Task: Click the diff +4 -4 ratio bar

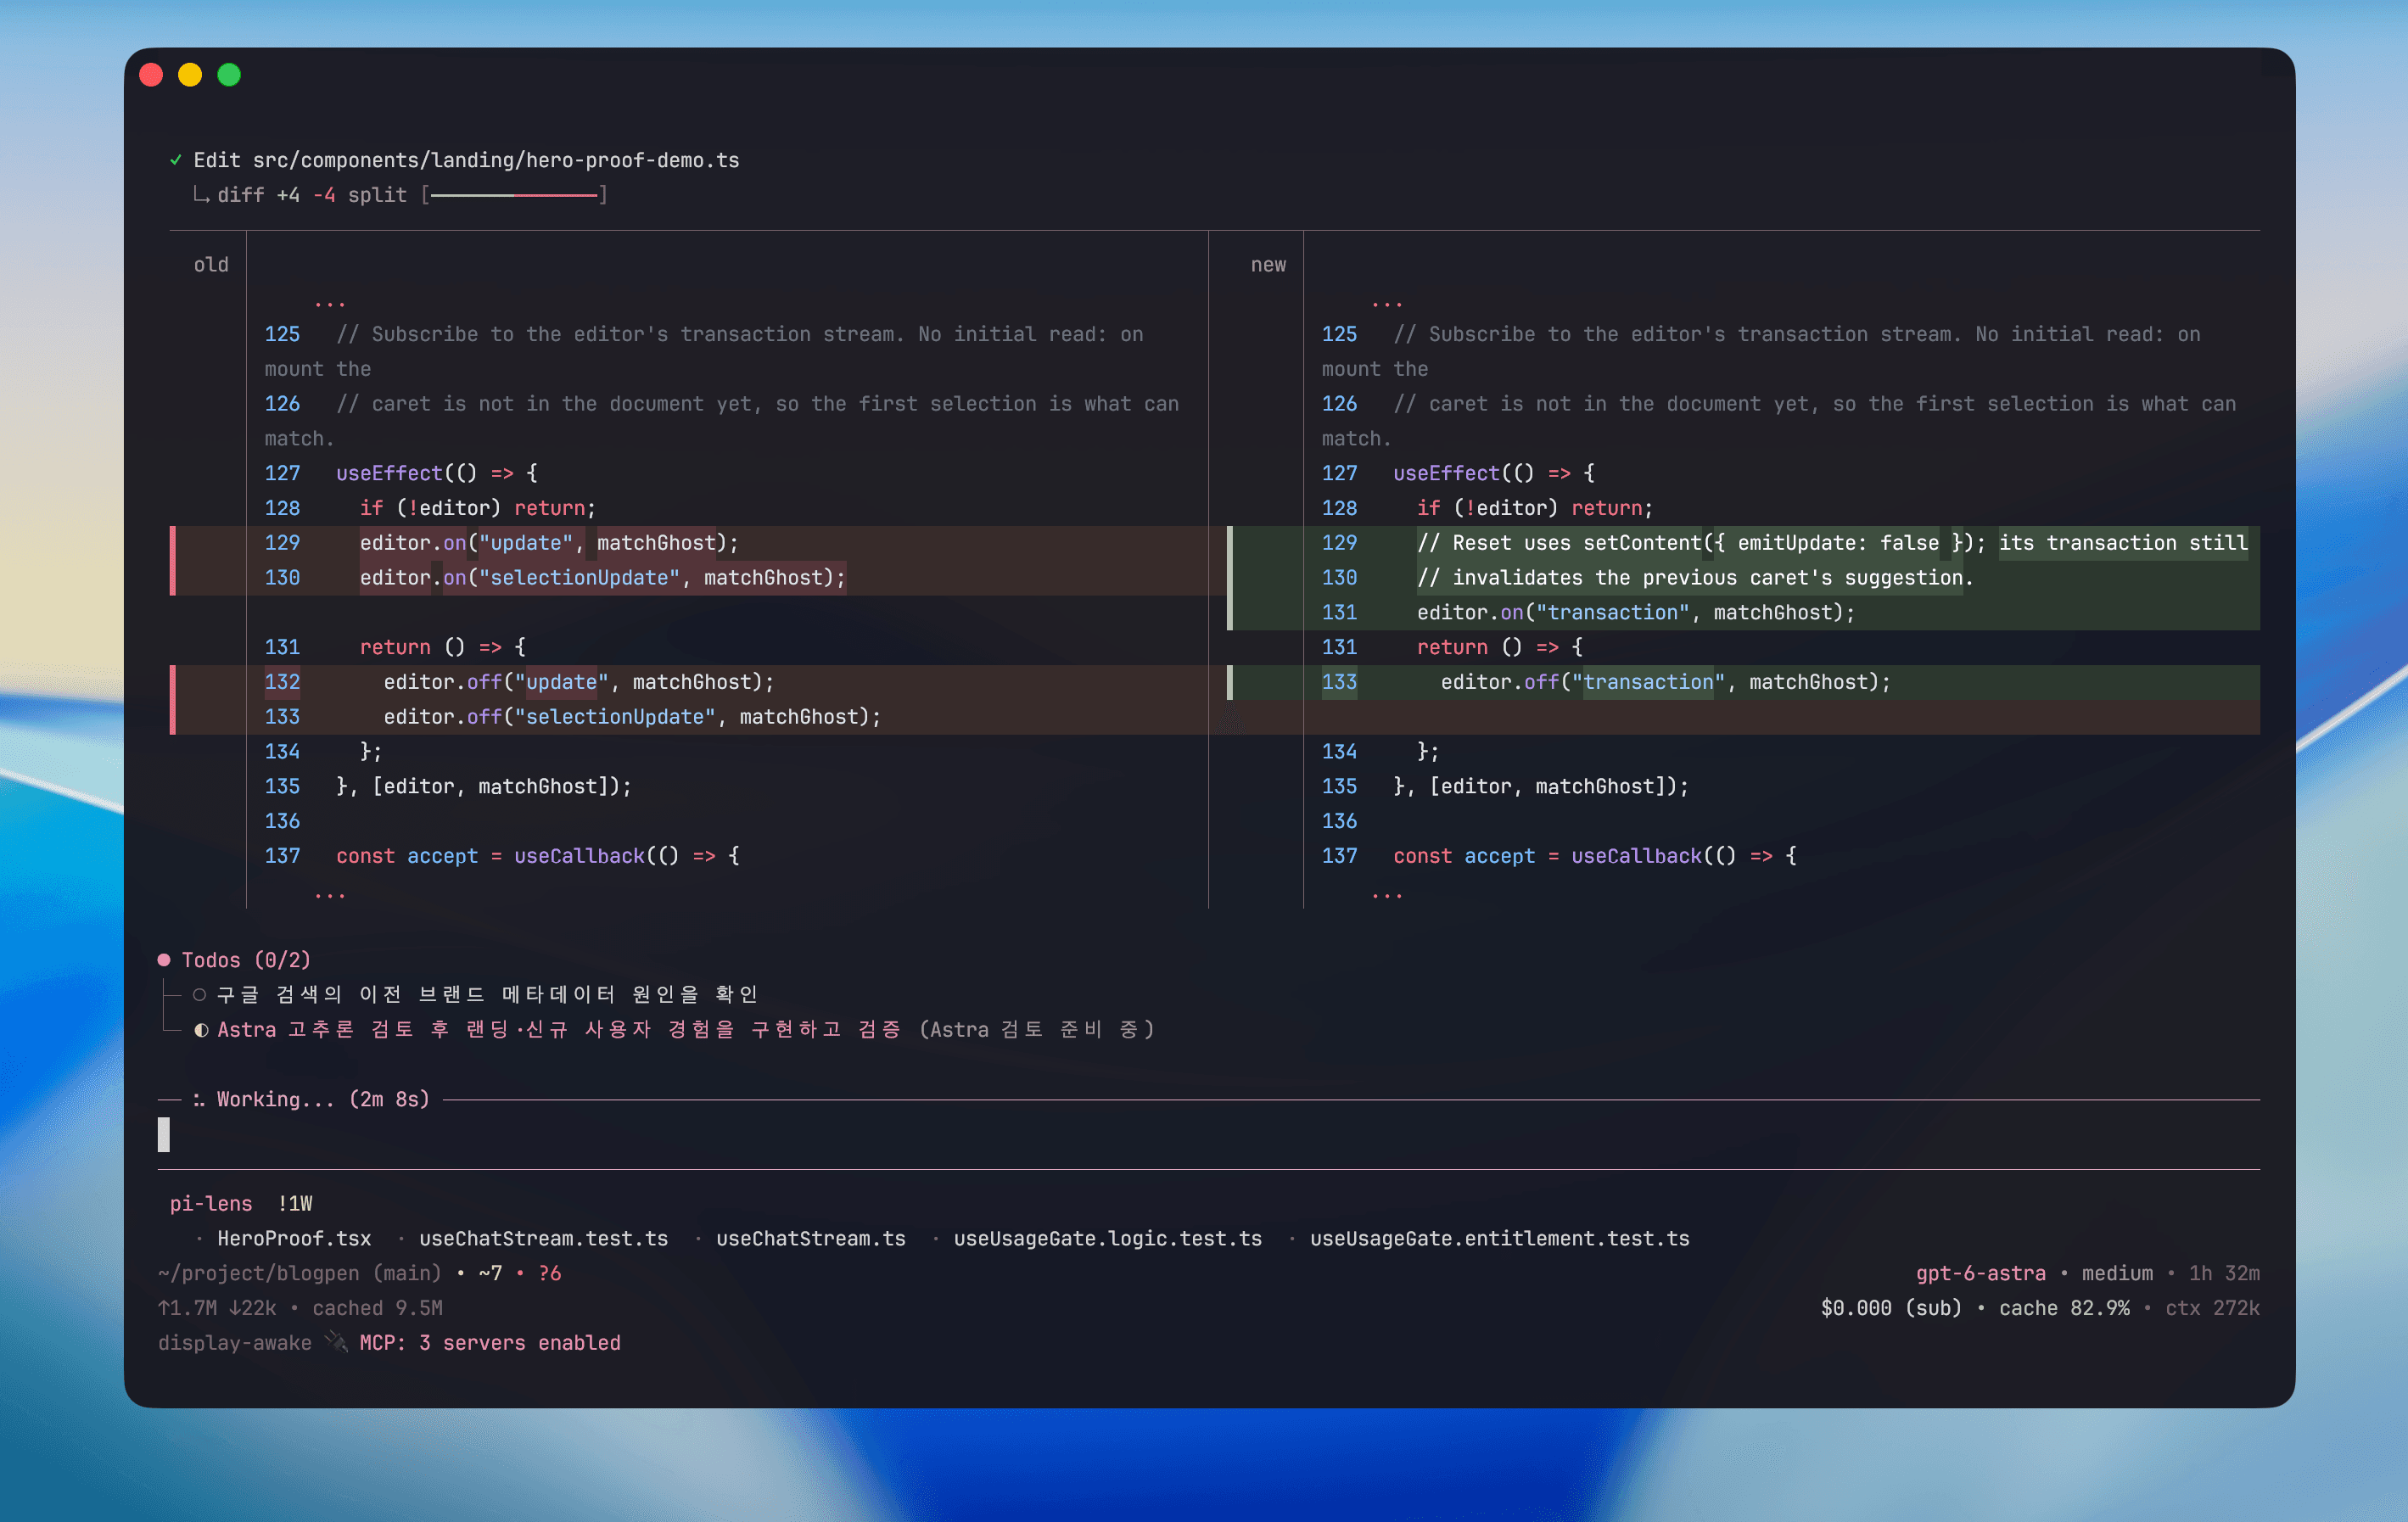Action: (514, 195)
